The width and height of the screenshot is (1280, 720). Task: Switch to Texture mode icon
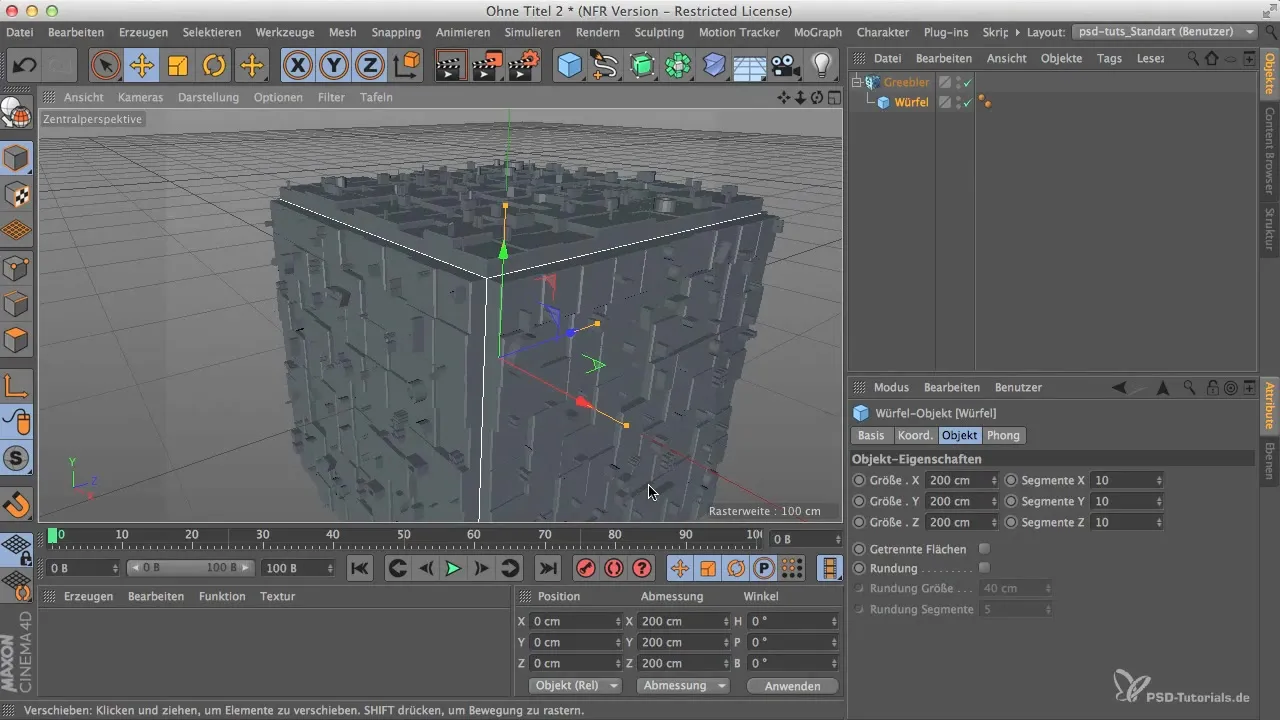17,196
